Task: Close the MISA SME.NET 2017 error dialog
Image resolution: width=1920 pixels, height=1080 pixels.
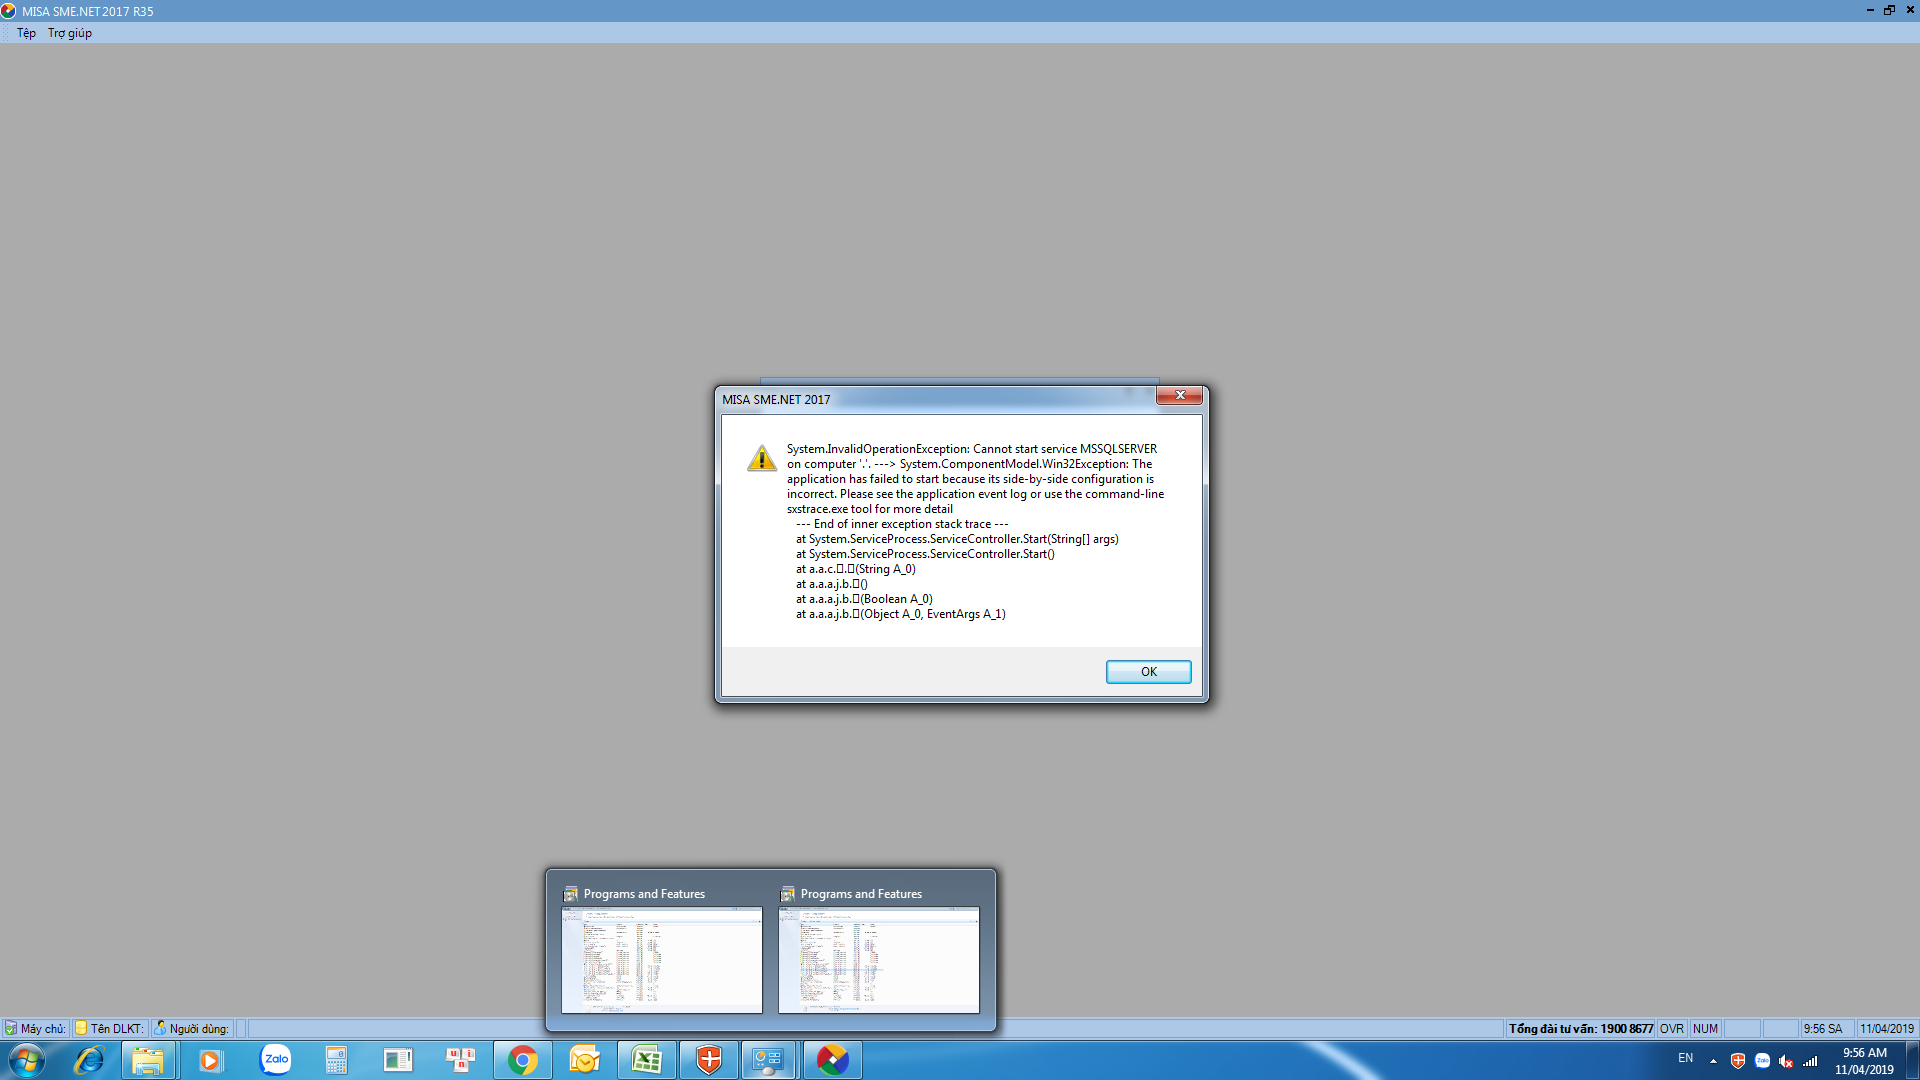Action: [1180, 396]
